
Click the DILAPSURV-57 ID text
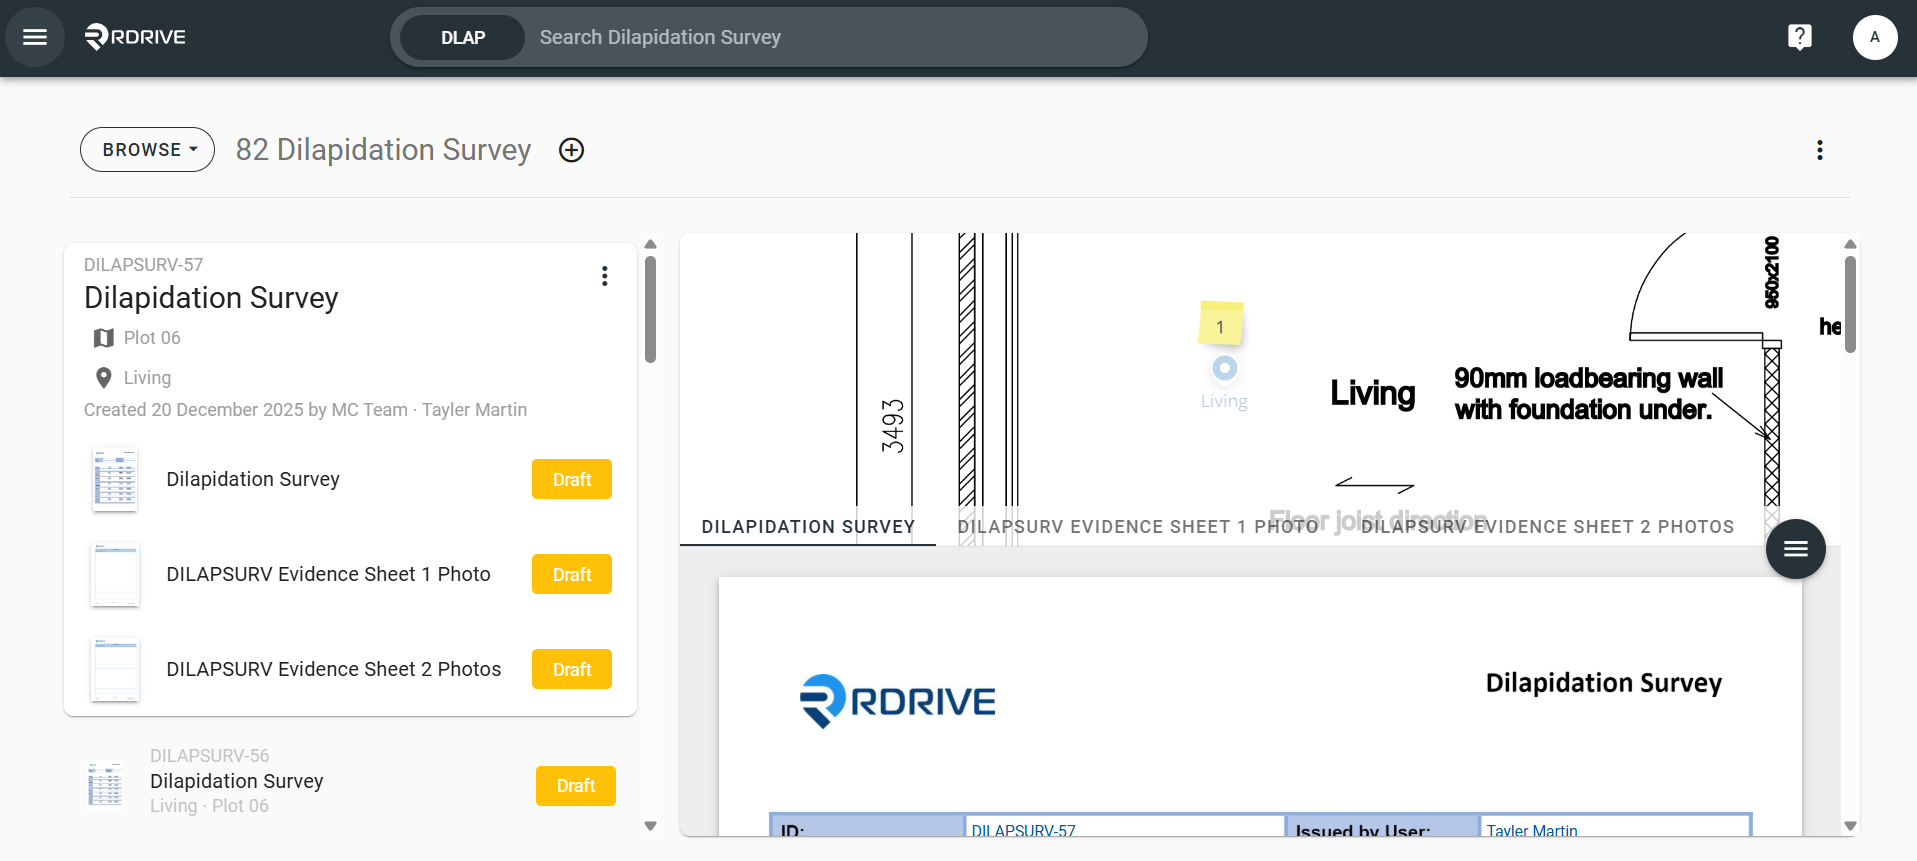pos(143,265)
